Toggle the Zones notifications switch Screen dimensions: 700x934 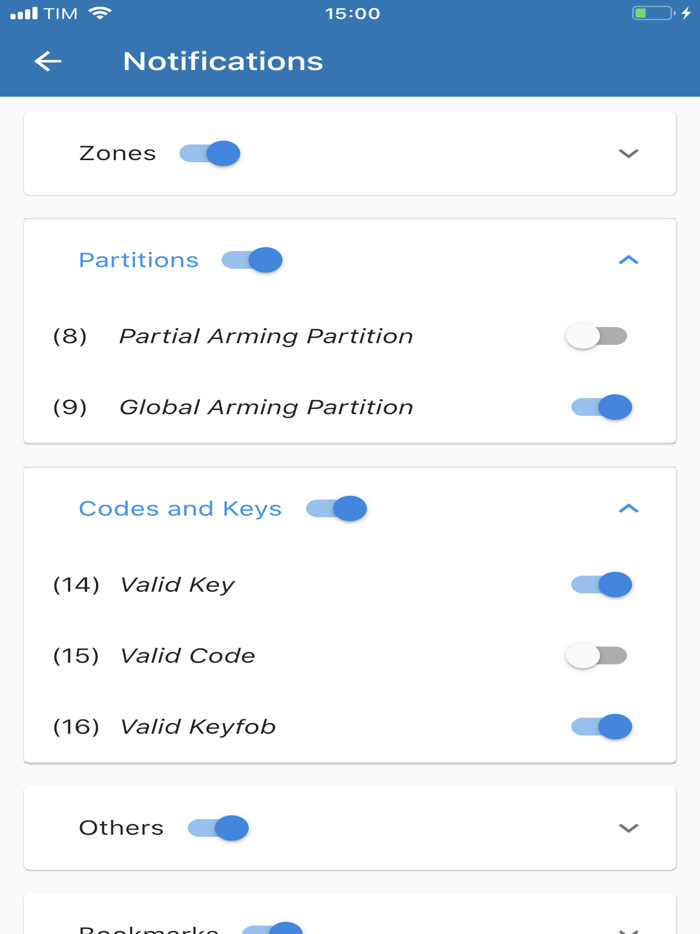tap(210, 154)
